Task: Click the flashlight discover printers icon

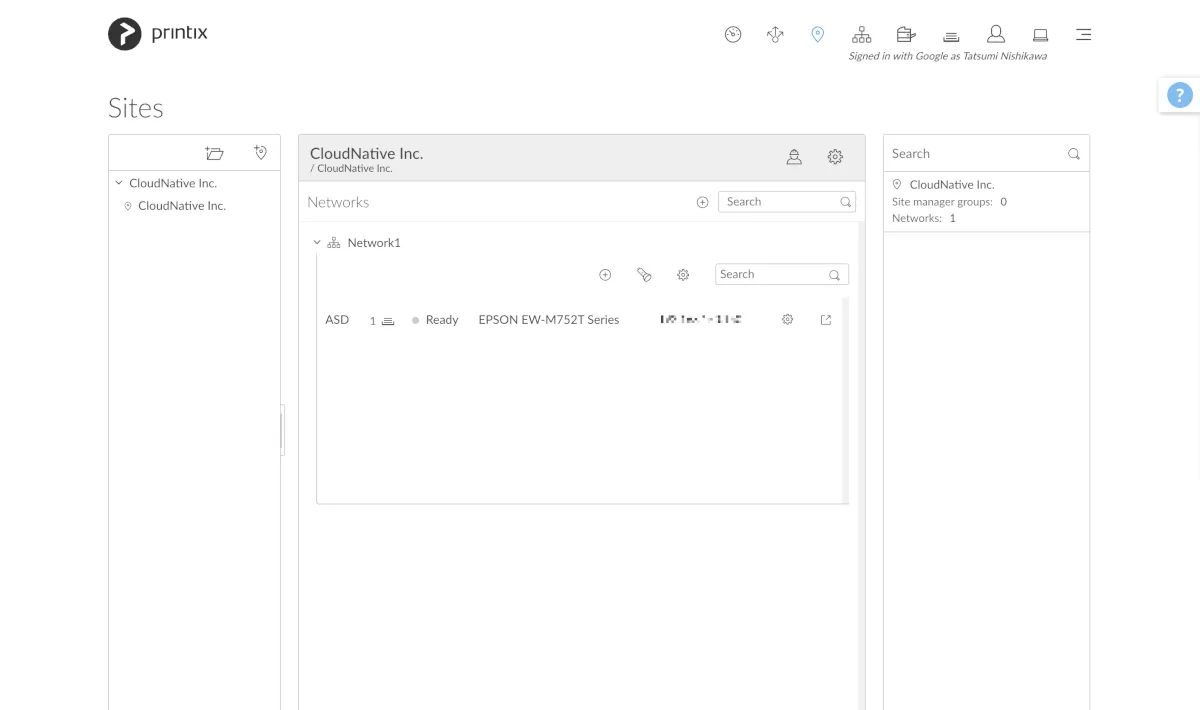Action: coord(644,274)
